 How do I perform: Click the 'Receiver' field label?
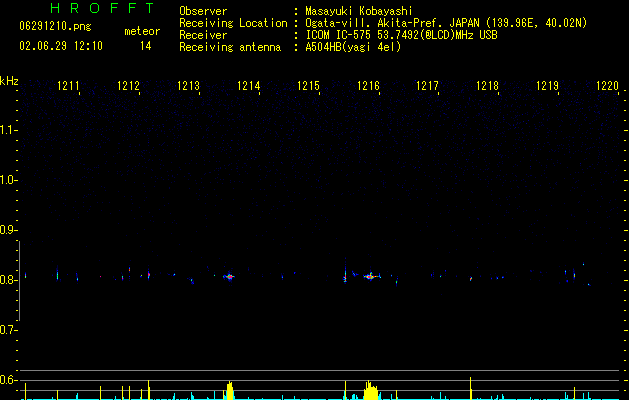pyautogui.click(x=203, y=35)
